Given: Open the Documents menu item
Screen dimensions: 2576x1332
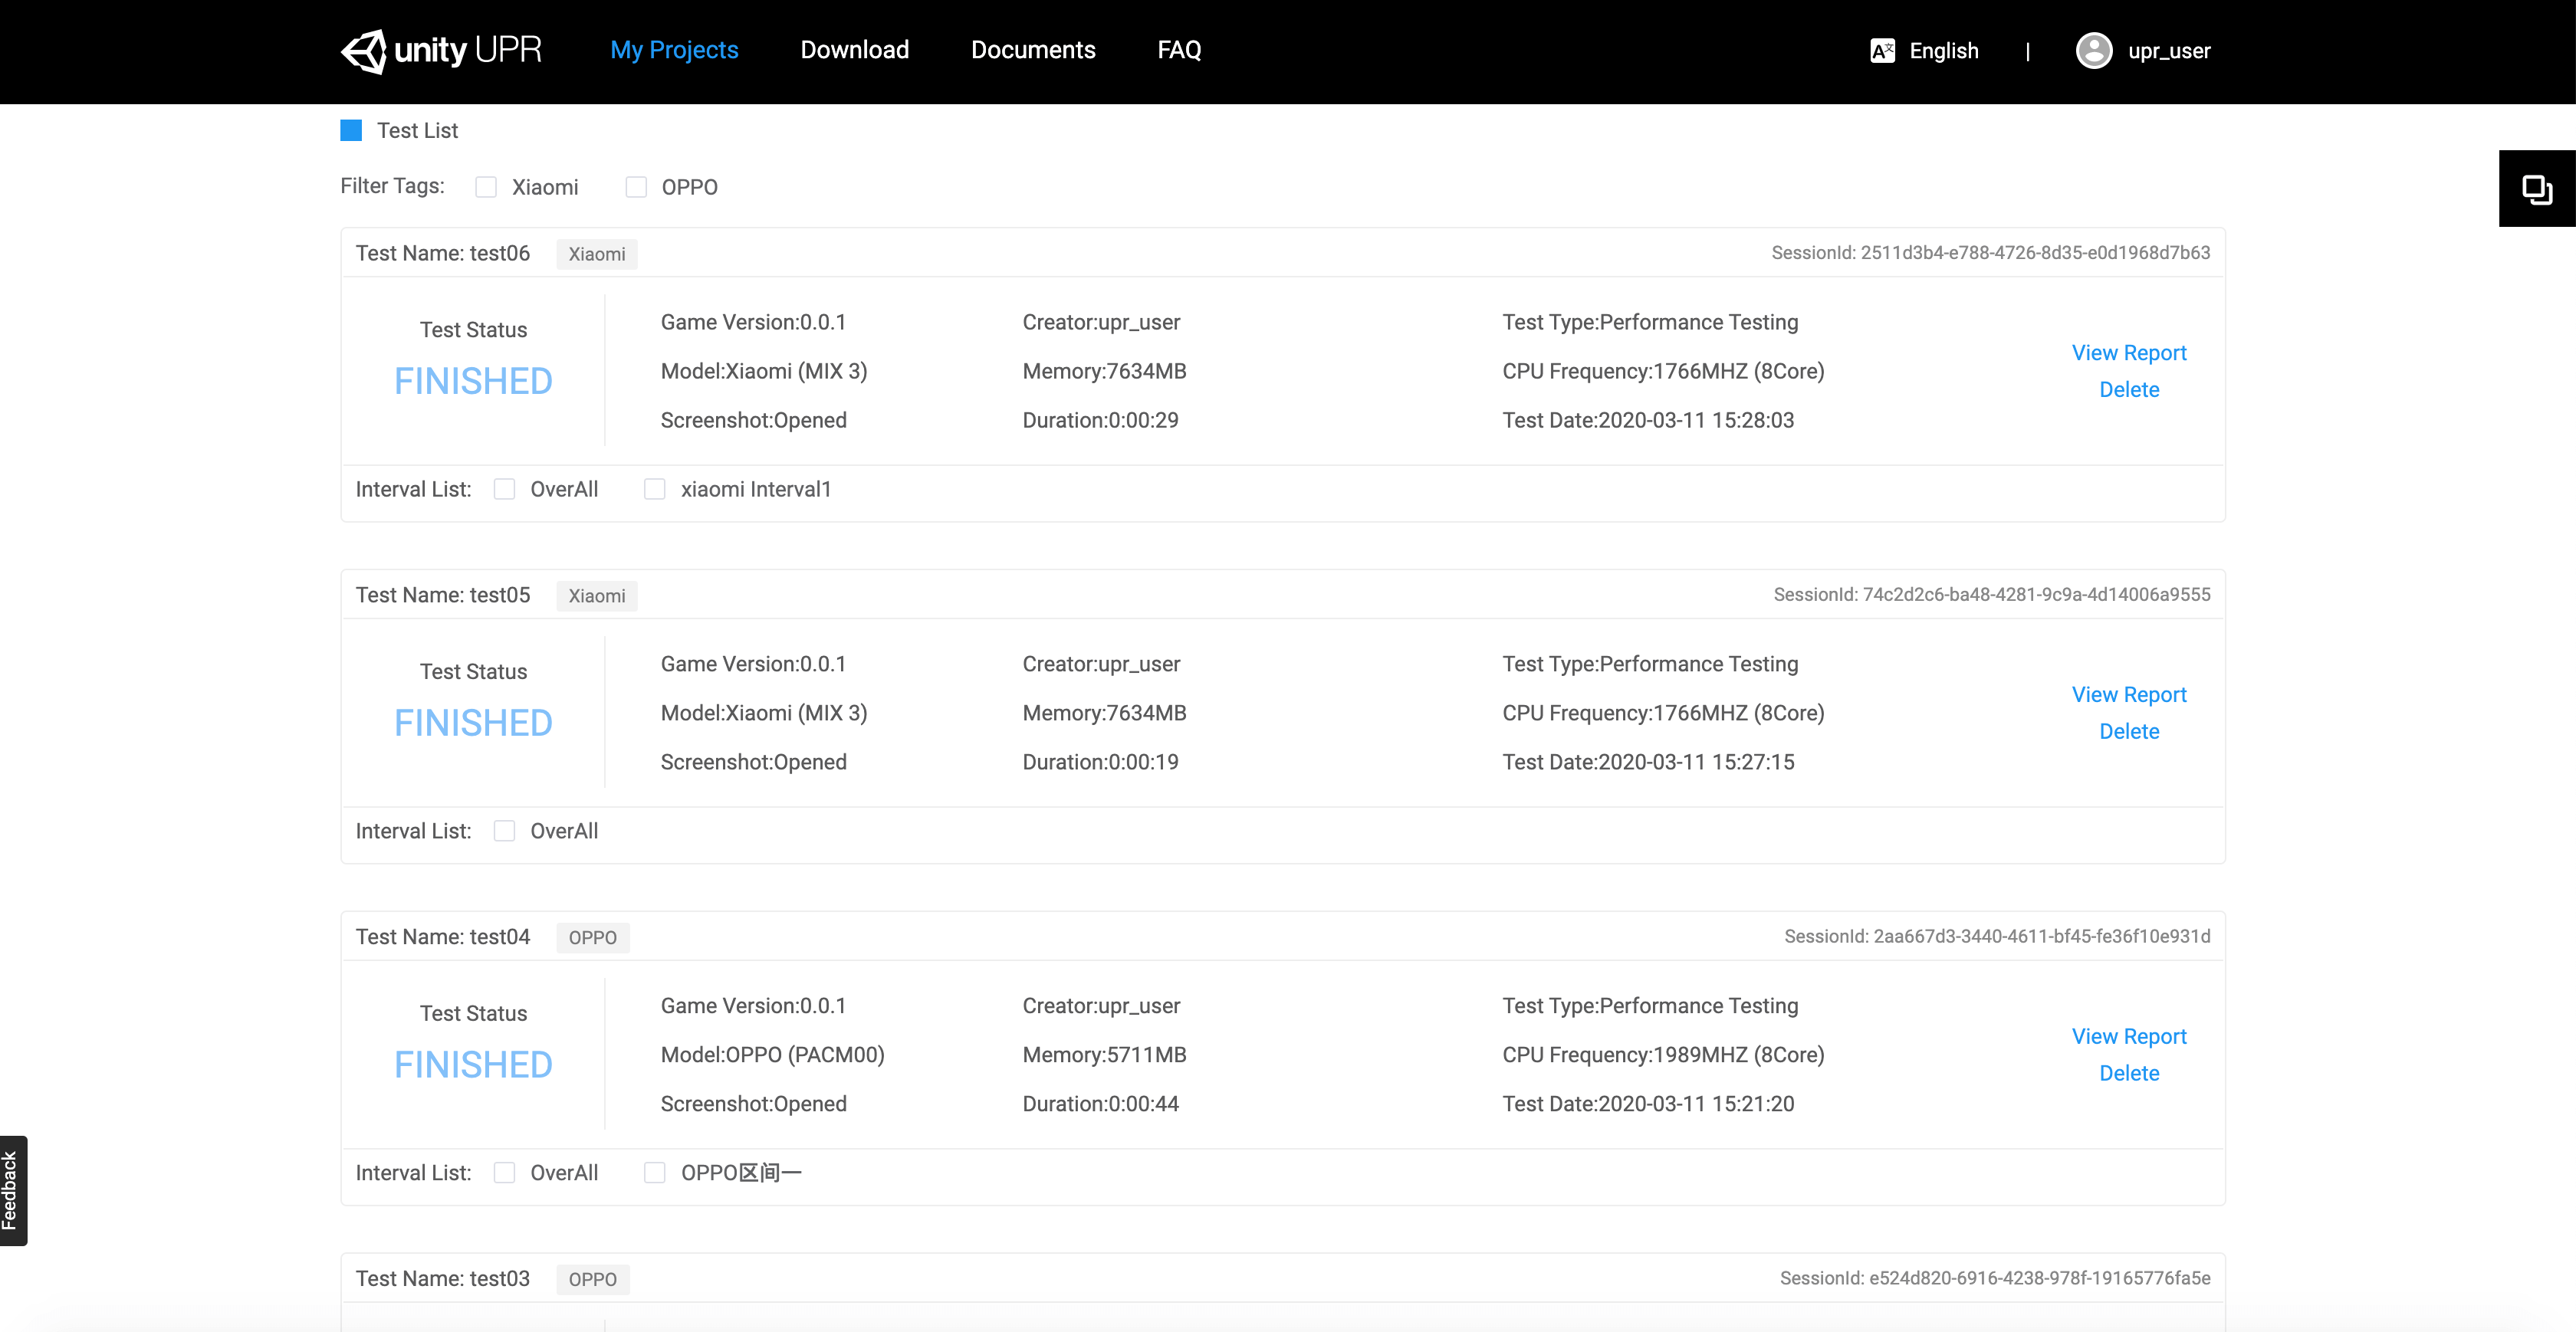Looking at the screenshot, I should 1033,50.
